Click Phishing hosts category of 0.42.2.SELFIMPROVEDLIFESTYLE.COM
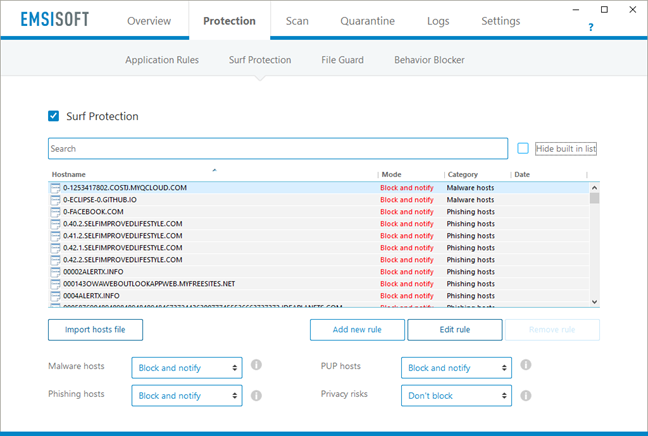 point(470,260)
